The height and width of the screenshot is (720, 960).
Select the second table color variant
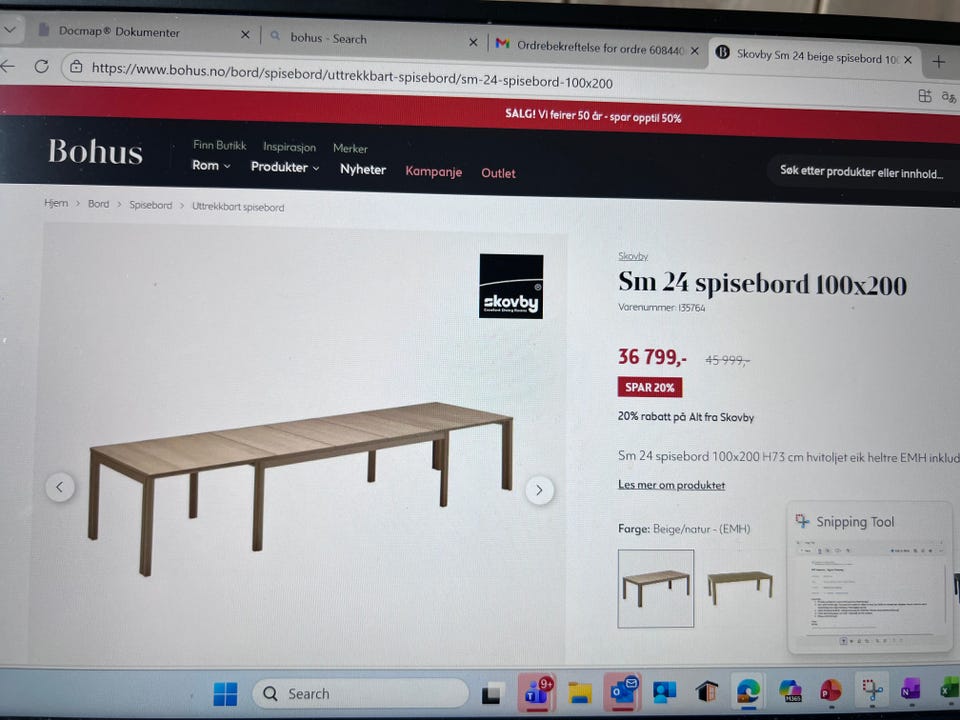[x=740, y=588]
